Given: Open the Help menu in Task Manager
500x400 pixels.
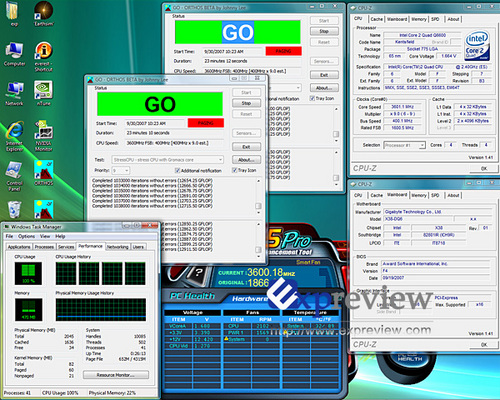Looking at the screenshot, I should click(x=60, y=236).
